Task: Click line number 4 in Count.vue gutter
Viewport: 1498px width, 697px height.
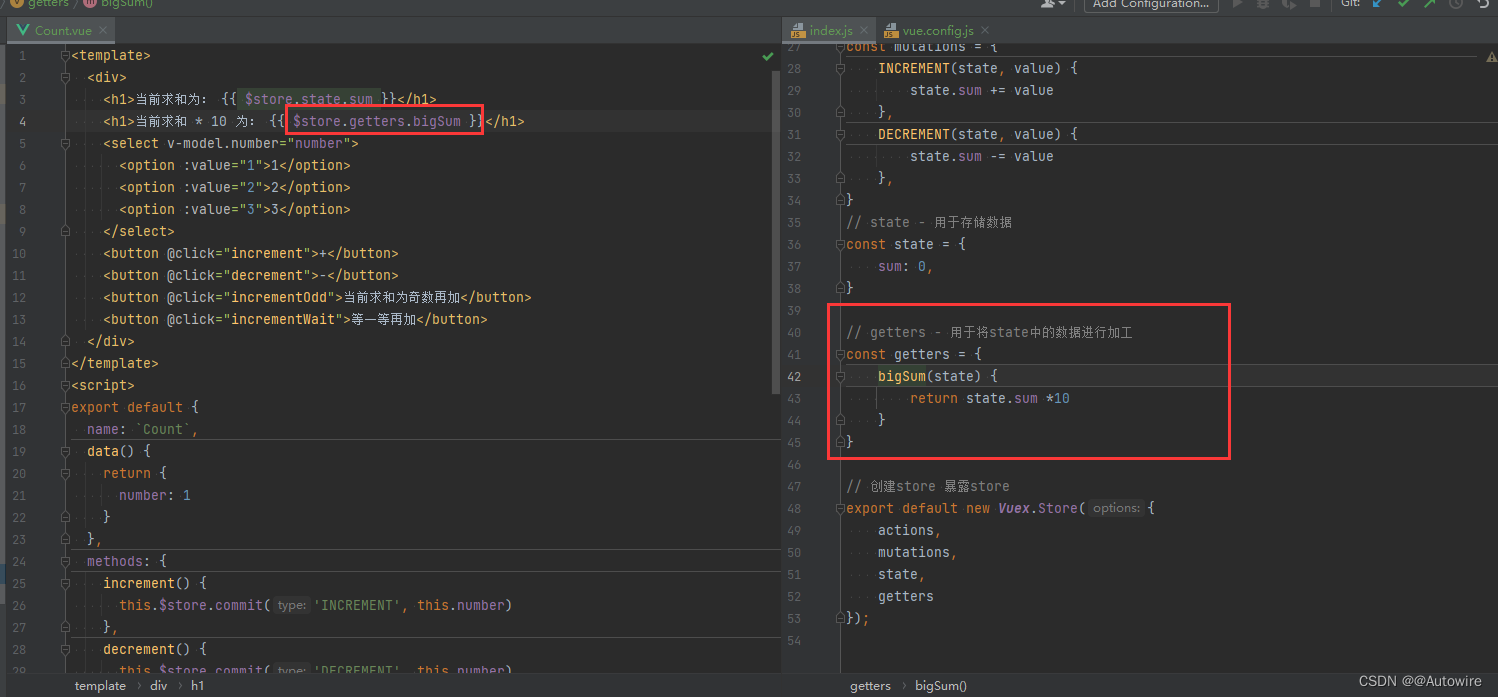Action: 23,122
